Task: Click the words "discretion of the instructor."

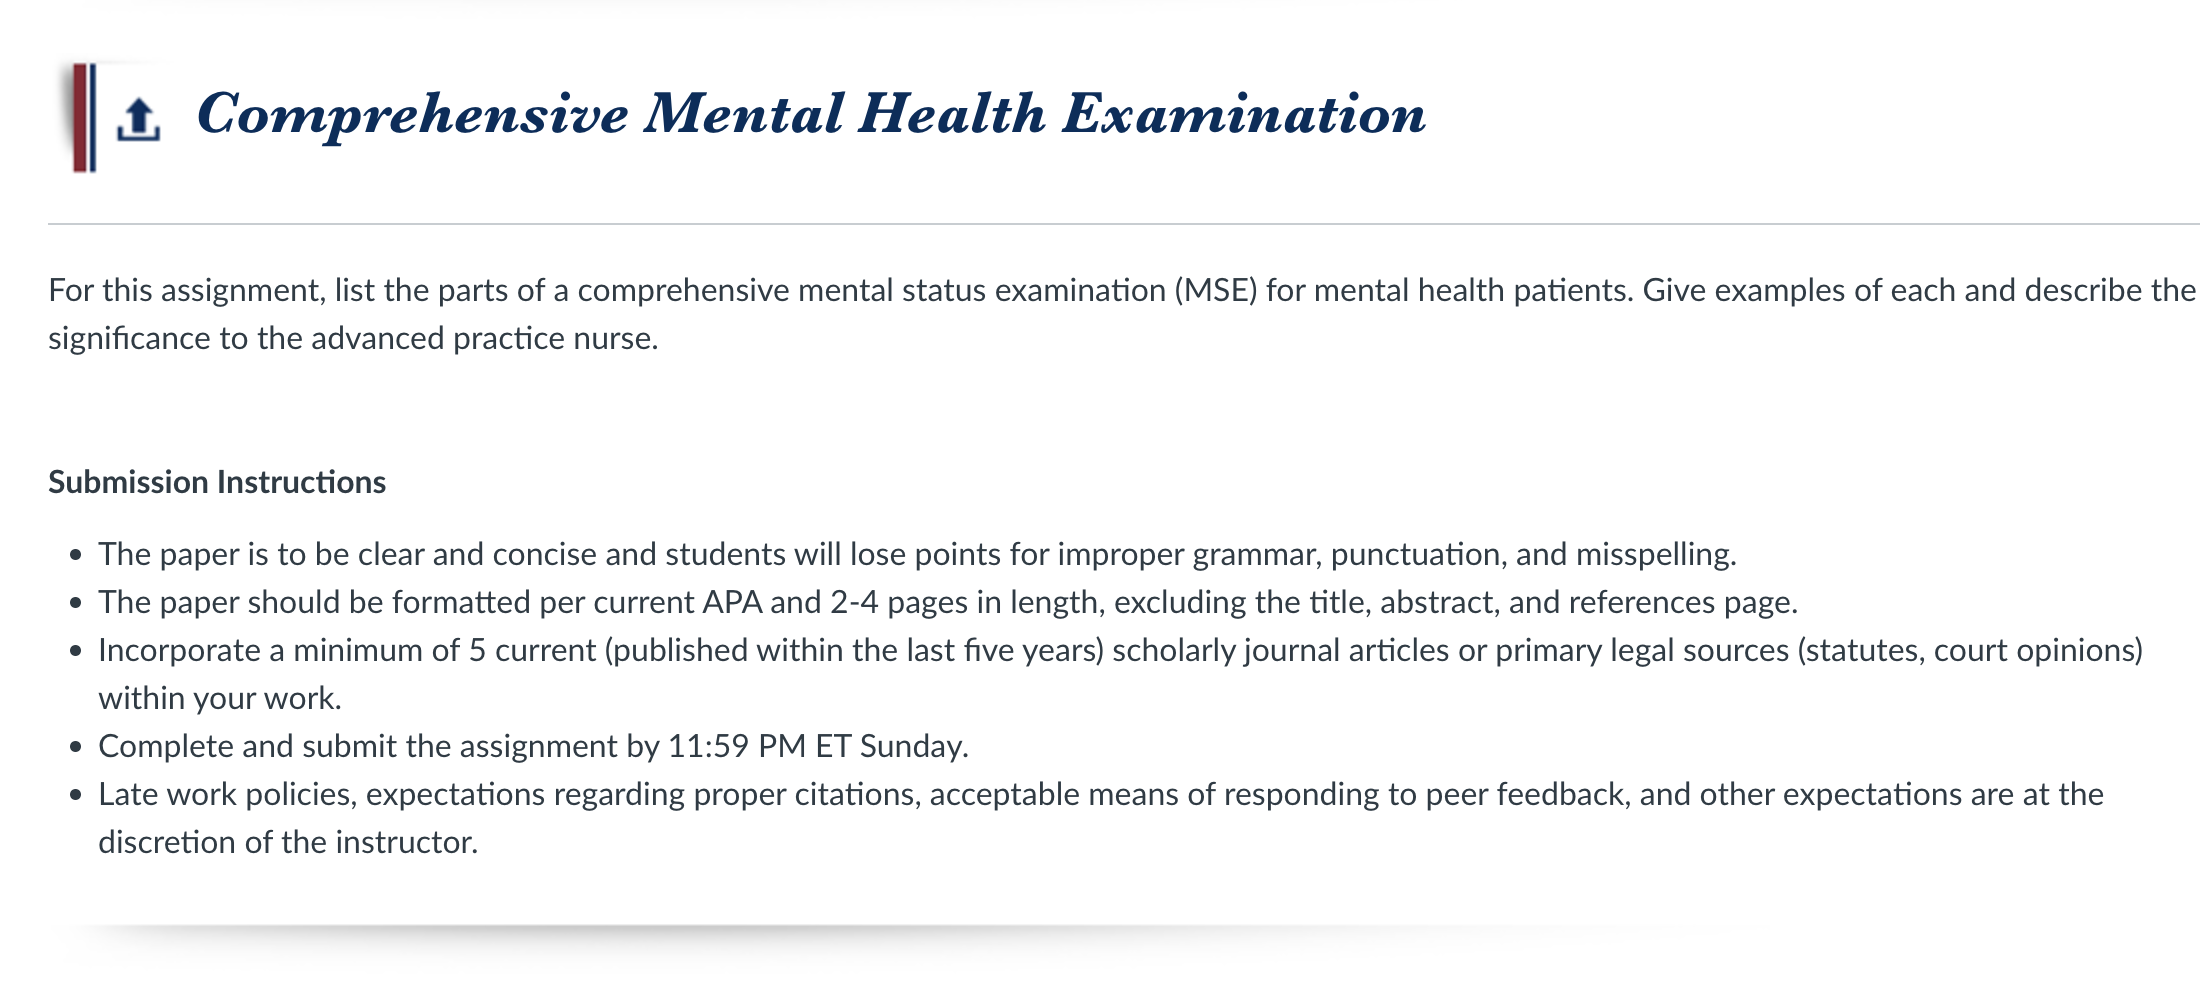Action: tap(288, 842)
